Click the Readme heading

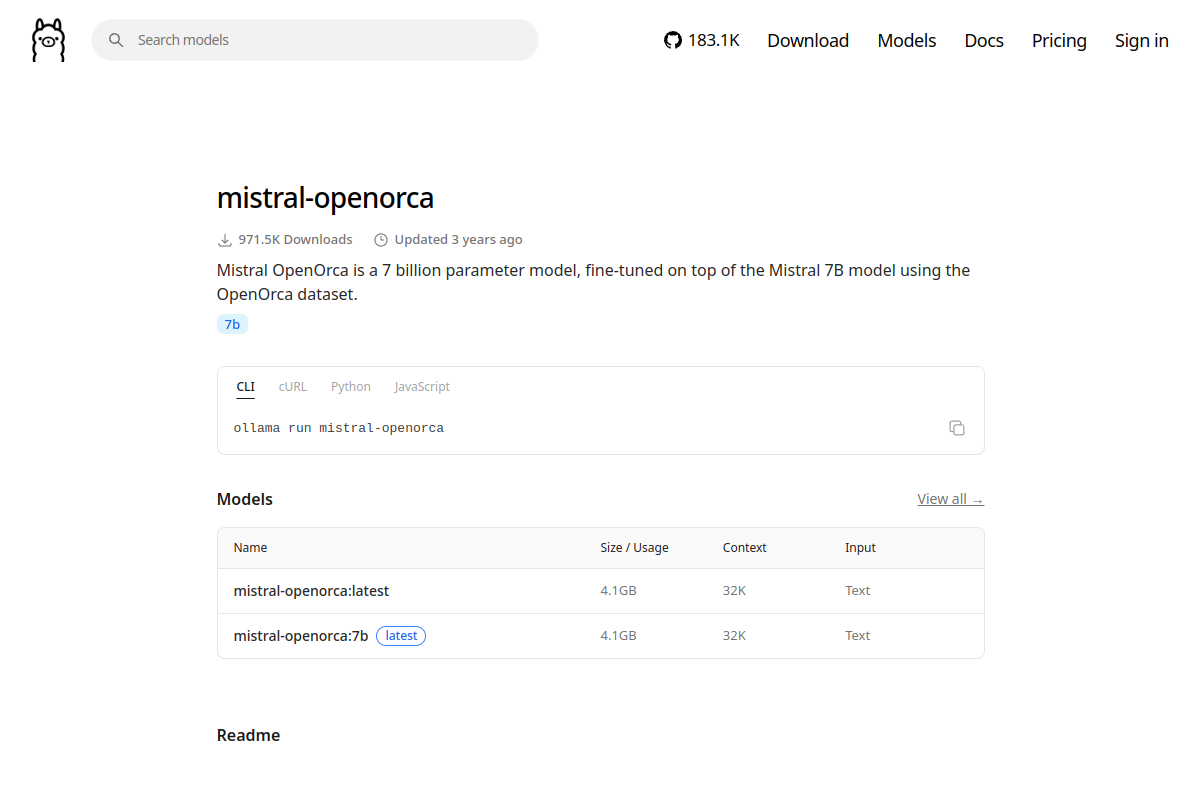coord(248,735)
